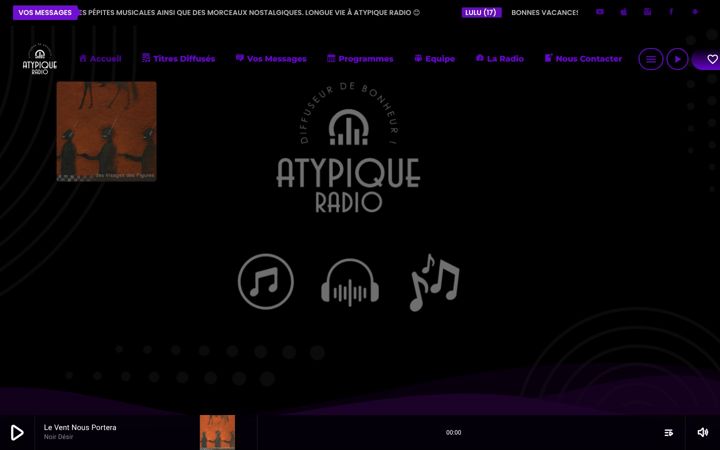The width and height of the screenshot is (720, 450).
Task: Open Programmes menu item
Action: [360, 58]
